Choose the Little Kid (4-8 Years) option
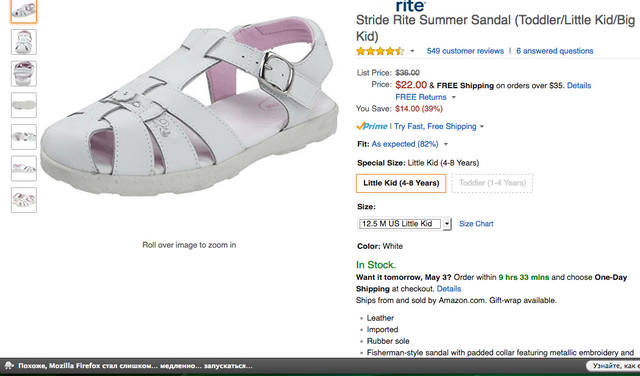 click(x=401, y=183)
